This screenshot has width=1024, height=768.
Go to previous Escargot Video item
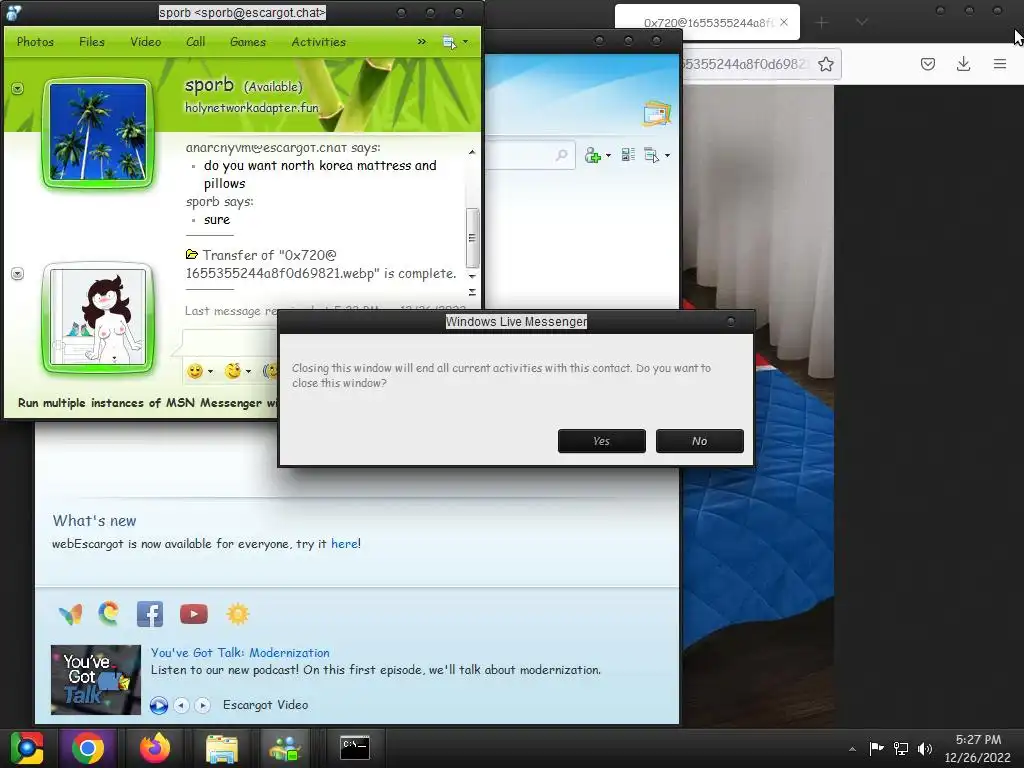point(182,705)
